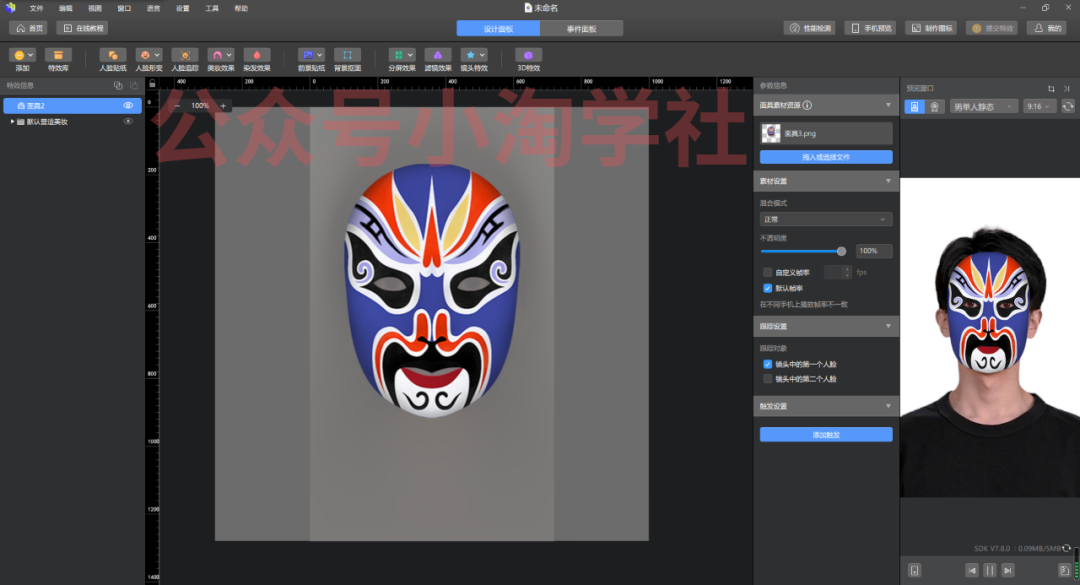Open the 滤镜效果 filter effect tool
This screenshot has width=1080, height=585.
437,55
